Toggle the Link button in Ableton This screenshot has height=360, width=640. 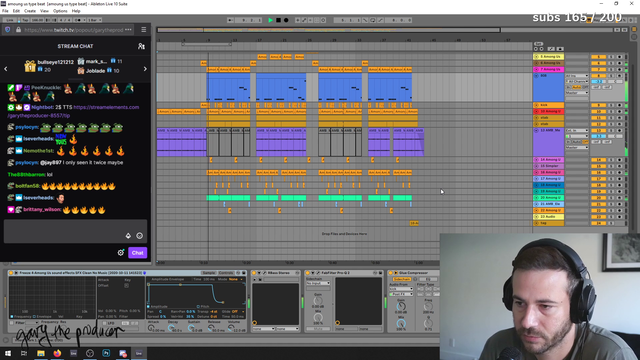[x=9, y=20]
